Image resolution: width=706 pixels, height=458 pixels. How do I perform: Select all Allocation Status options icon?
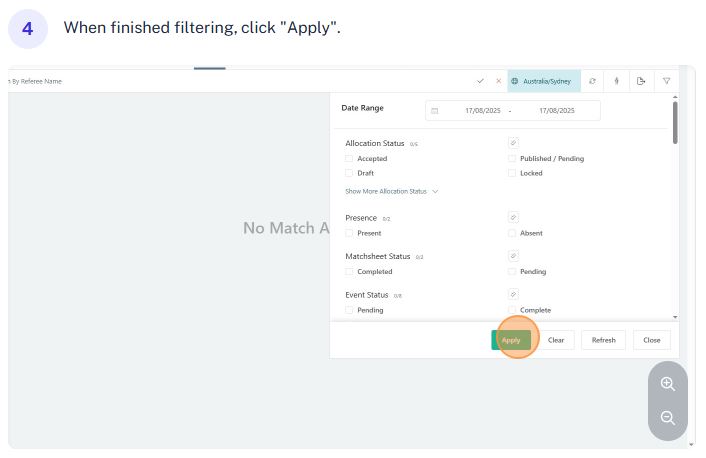pos(513,143)
